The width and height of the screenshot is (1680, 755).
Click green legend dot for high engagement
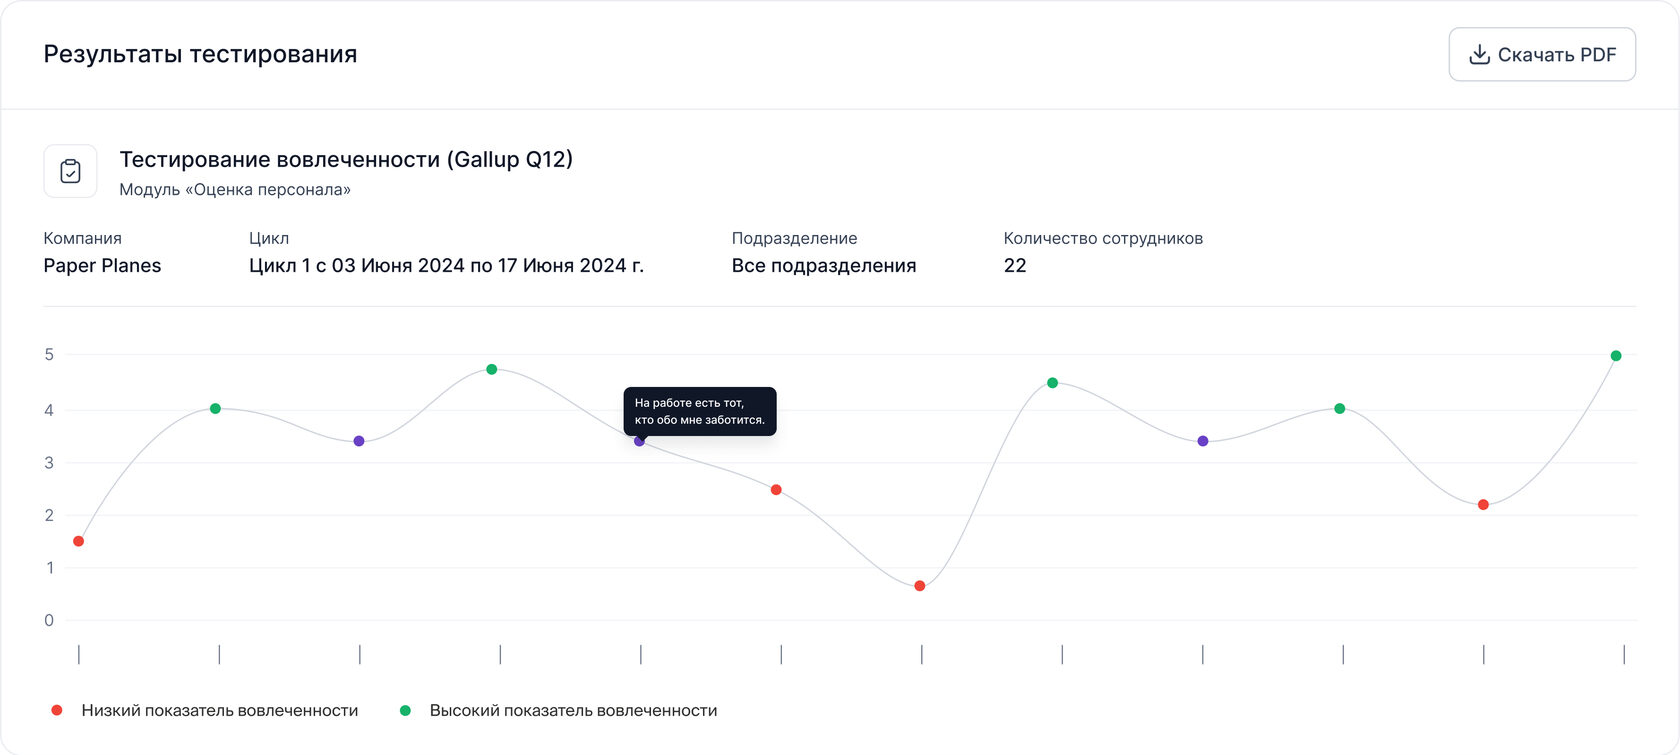405,710
